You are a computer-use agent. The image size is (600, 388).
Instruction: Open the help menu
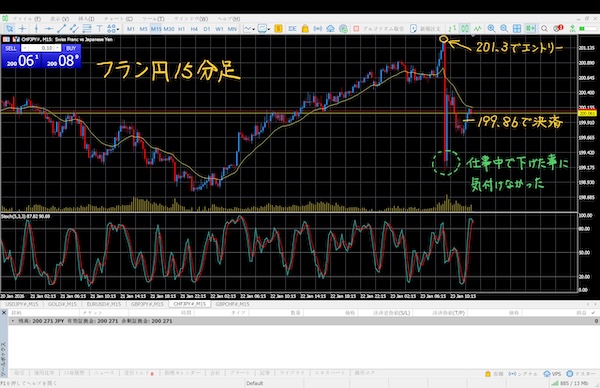tap(228, 19)
